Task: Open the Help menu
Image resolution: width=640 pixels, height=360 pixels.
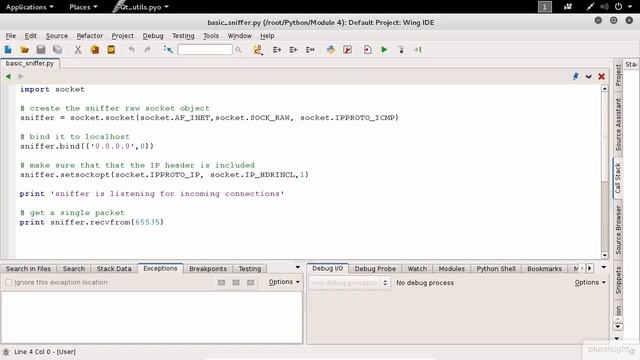Action: pyautogui.click(x=267, y=36)
